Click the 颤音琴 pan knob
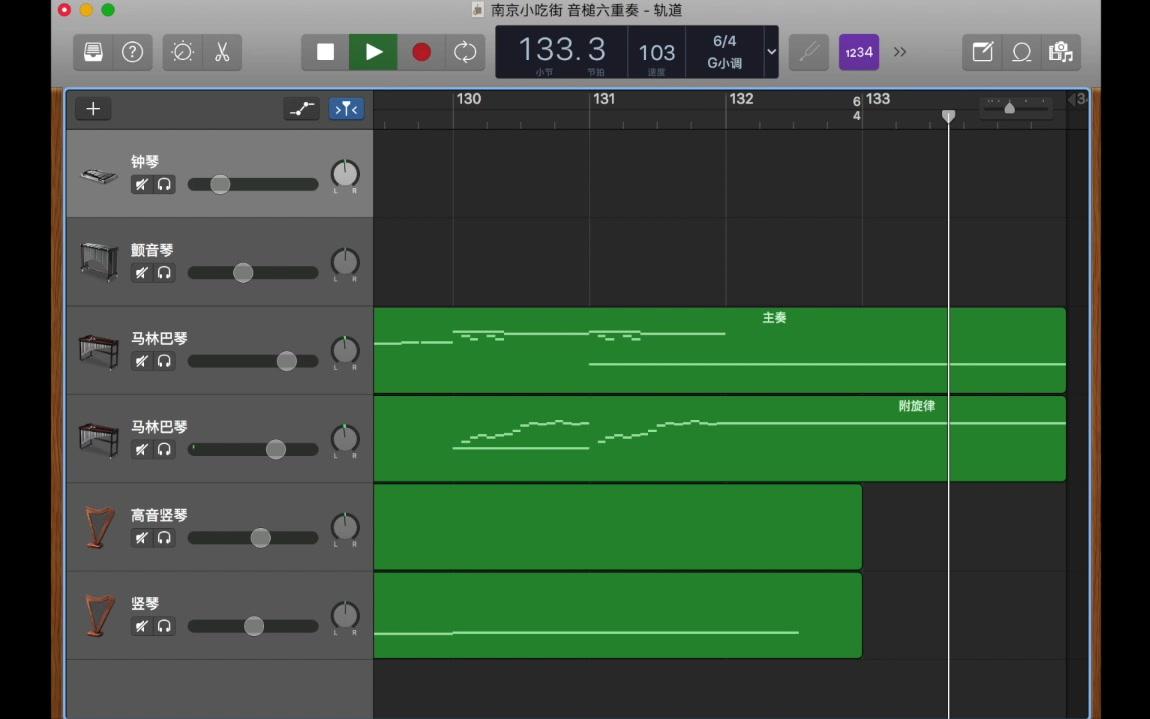Image resolution: width=1150 pixels, height=719 pixels. tap(345, 262)
